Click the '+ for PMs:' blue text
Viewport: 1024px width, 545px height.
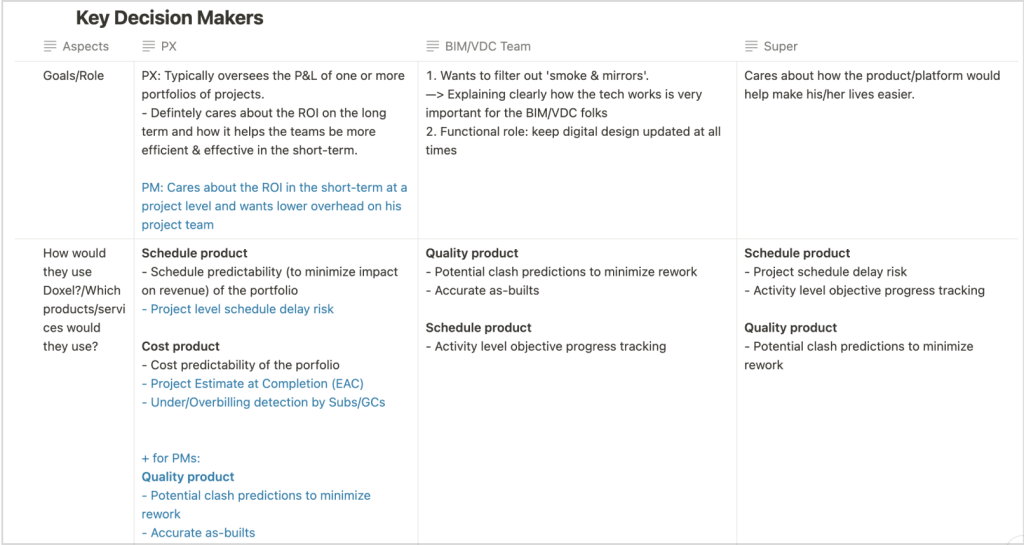pos(172,458)
